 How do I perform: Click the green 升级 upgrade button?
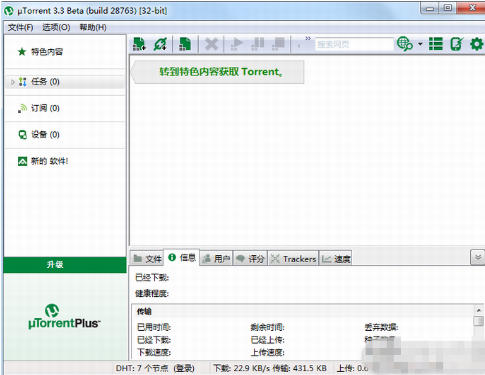pos(65,265)
